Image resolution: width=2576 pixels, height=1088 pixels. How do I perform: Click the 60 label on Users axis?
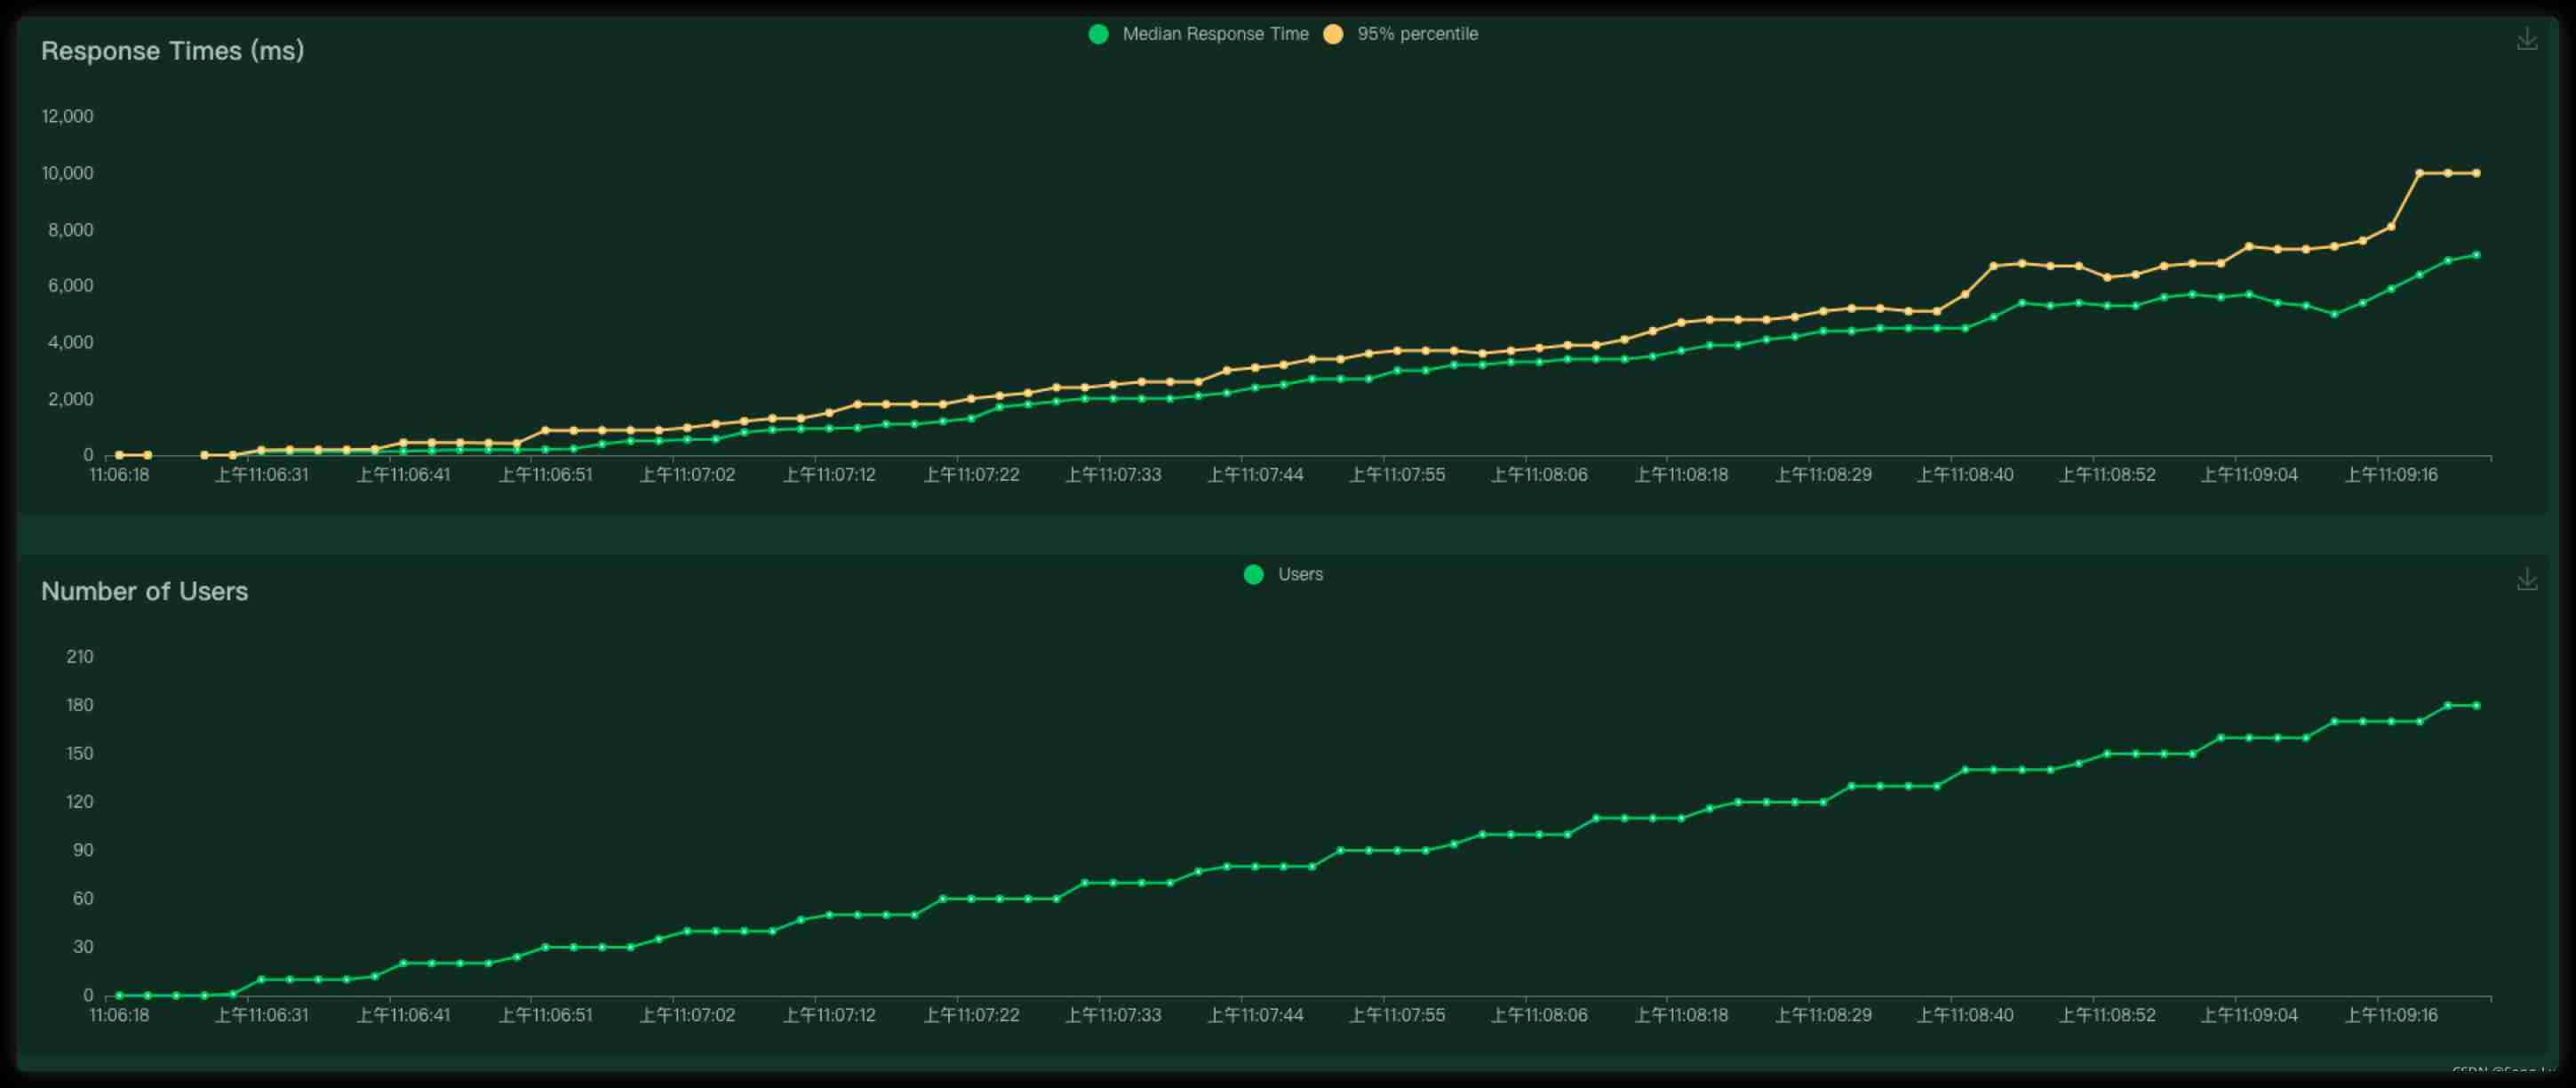coord(83,899)
